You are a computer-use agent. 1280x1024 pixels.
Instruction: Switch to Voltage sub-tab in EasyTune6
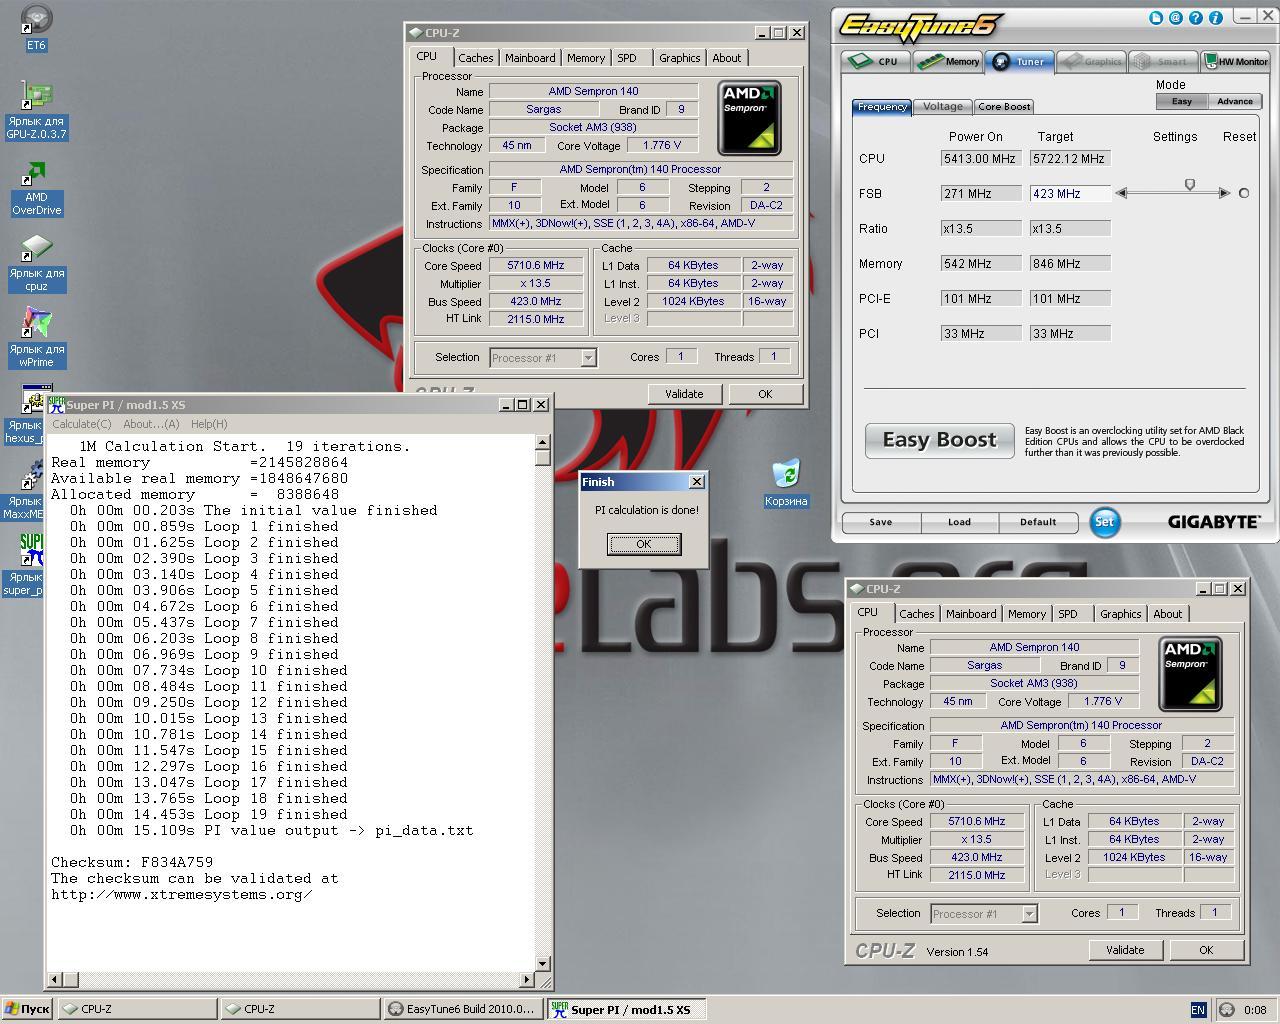[x=943, y=106]
